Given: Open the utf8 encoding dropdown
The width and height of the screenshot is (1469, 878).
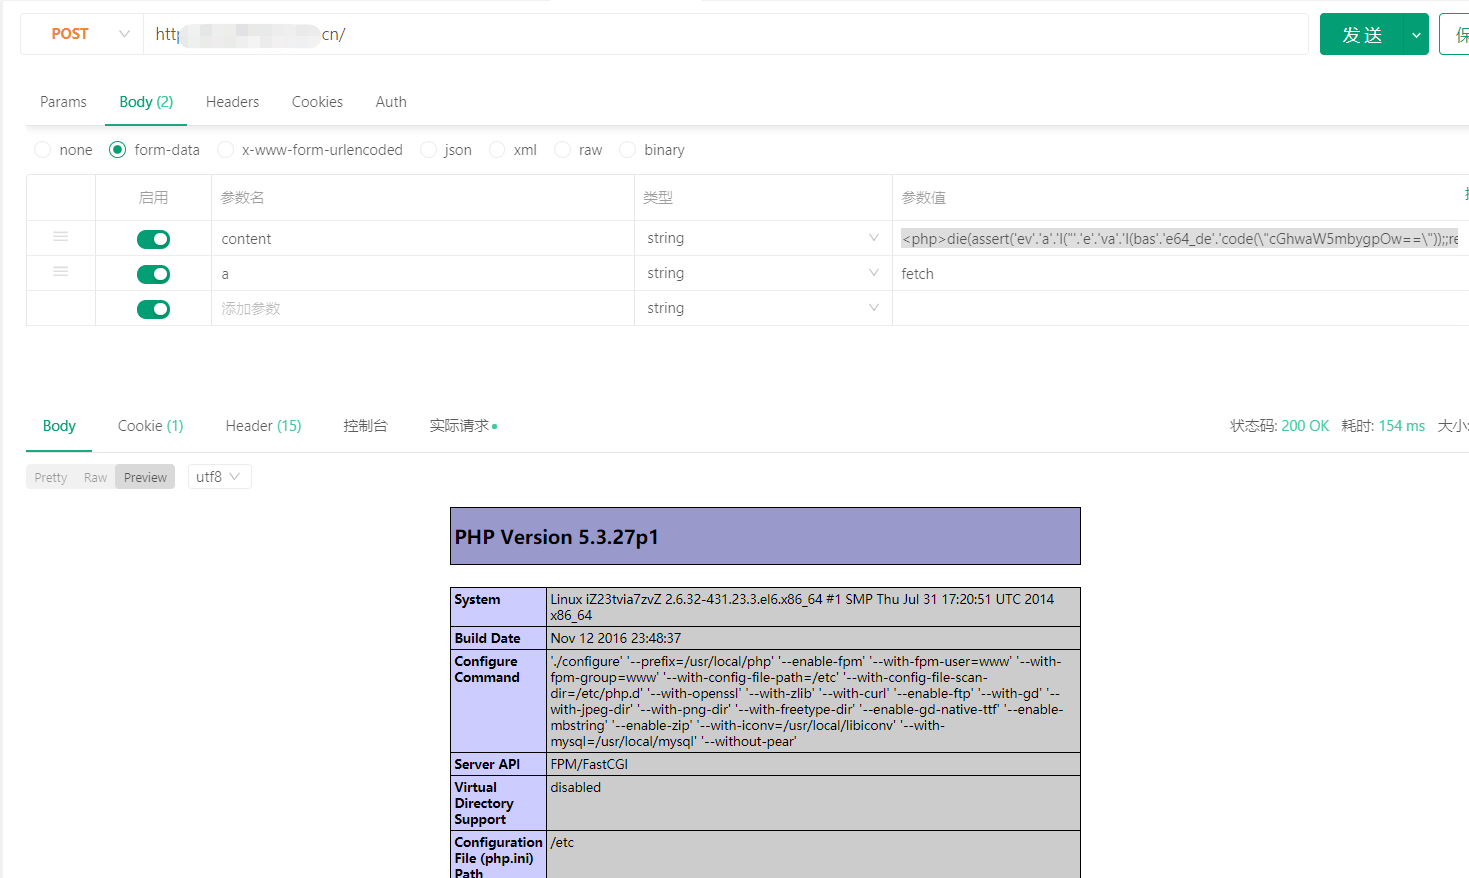Looking at the screenshot, I should (219, 477).
